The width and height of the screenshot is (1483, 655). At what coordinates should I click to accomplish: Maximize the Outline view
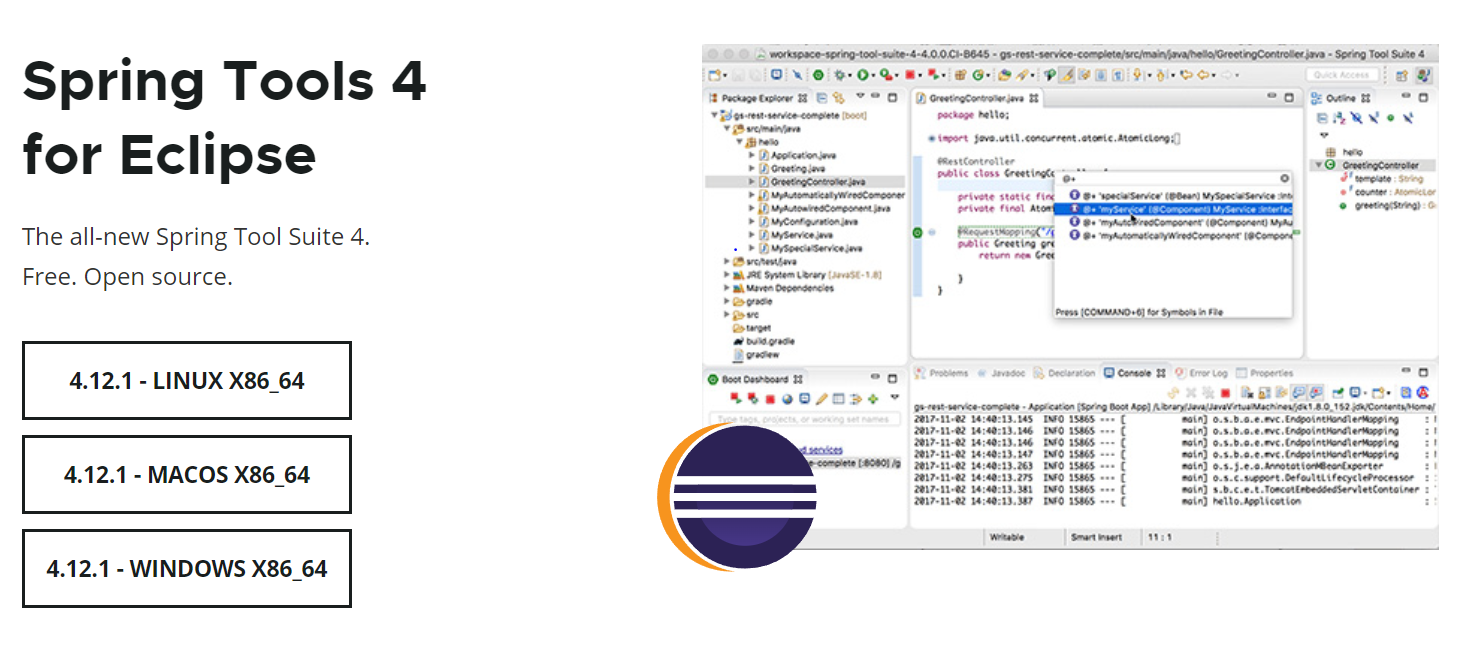click(x=1423, y=98)
